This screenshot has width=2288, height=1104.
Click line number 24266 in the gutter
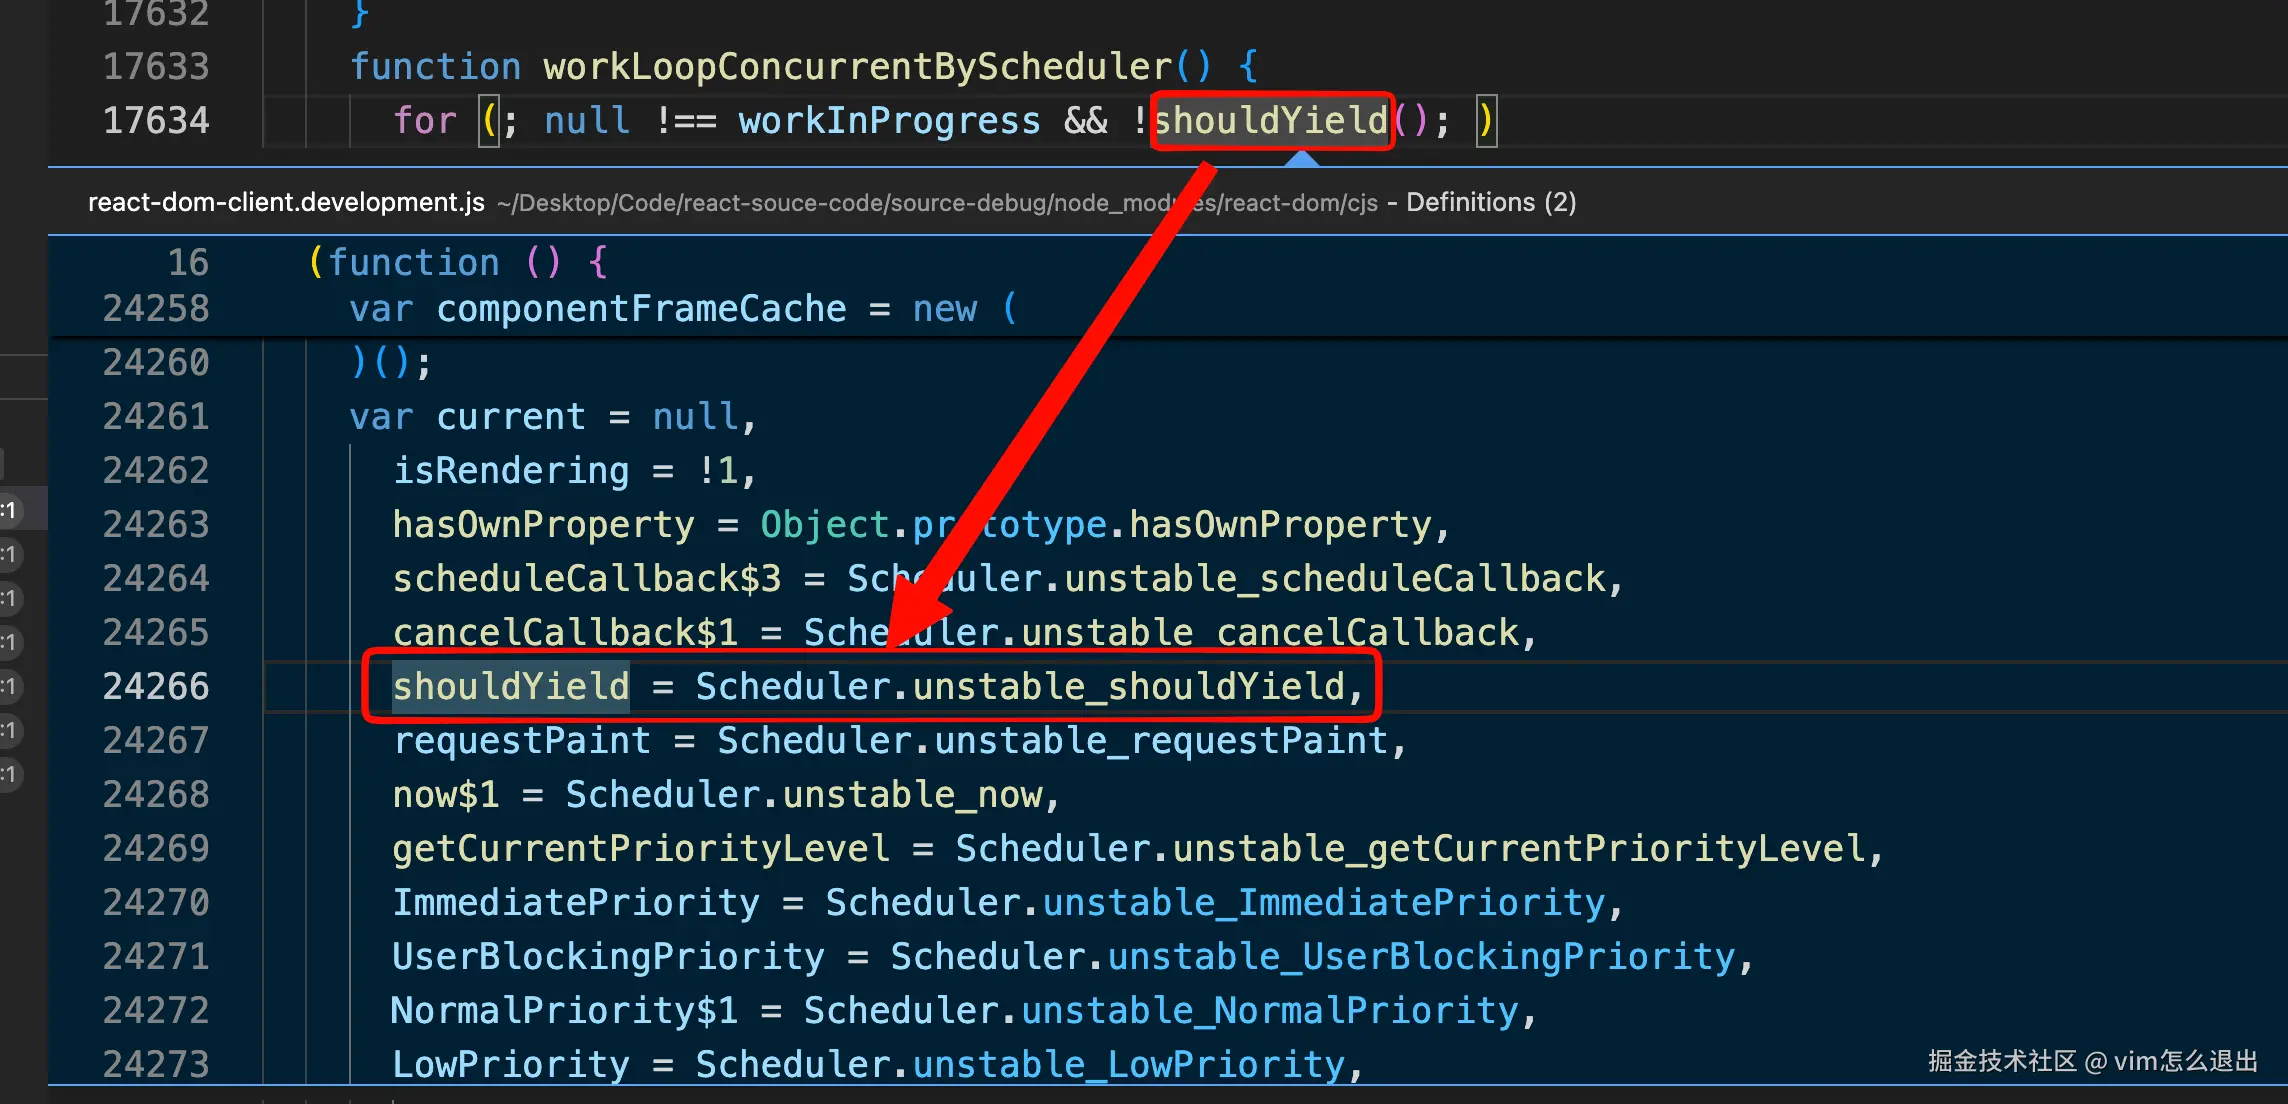click(156, 686)
